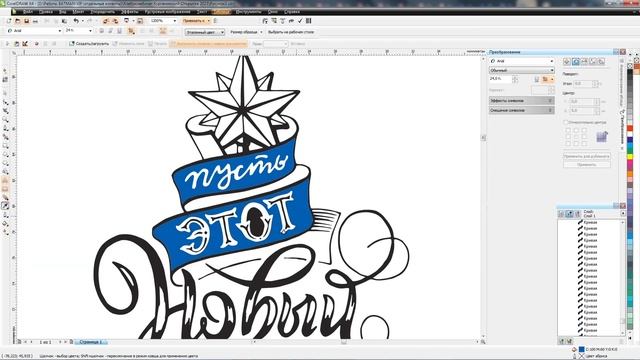Open the Обычный font style dropdown in docker

(x=522, y=70)
